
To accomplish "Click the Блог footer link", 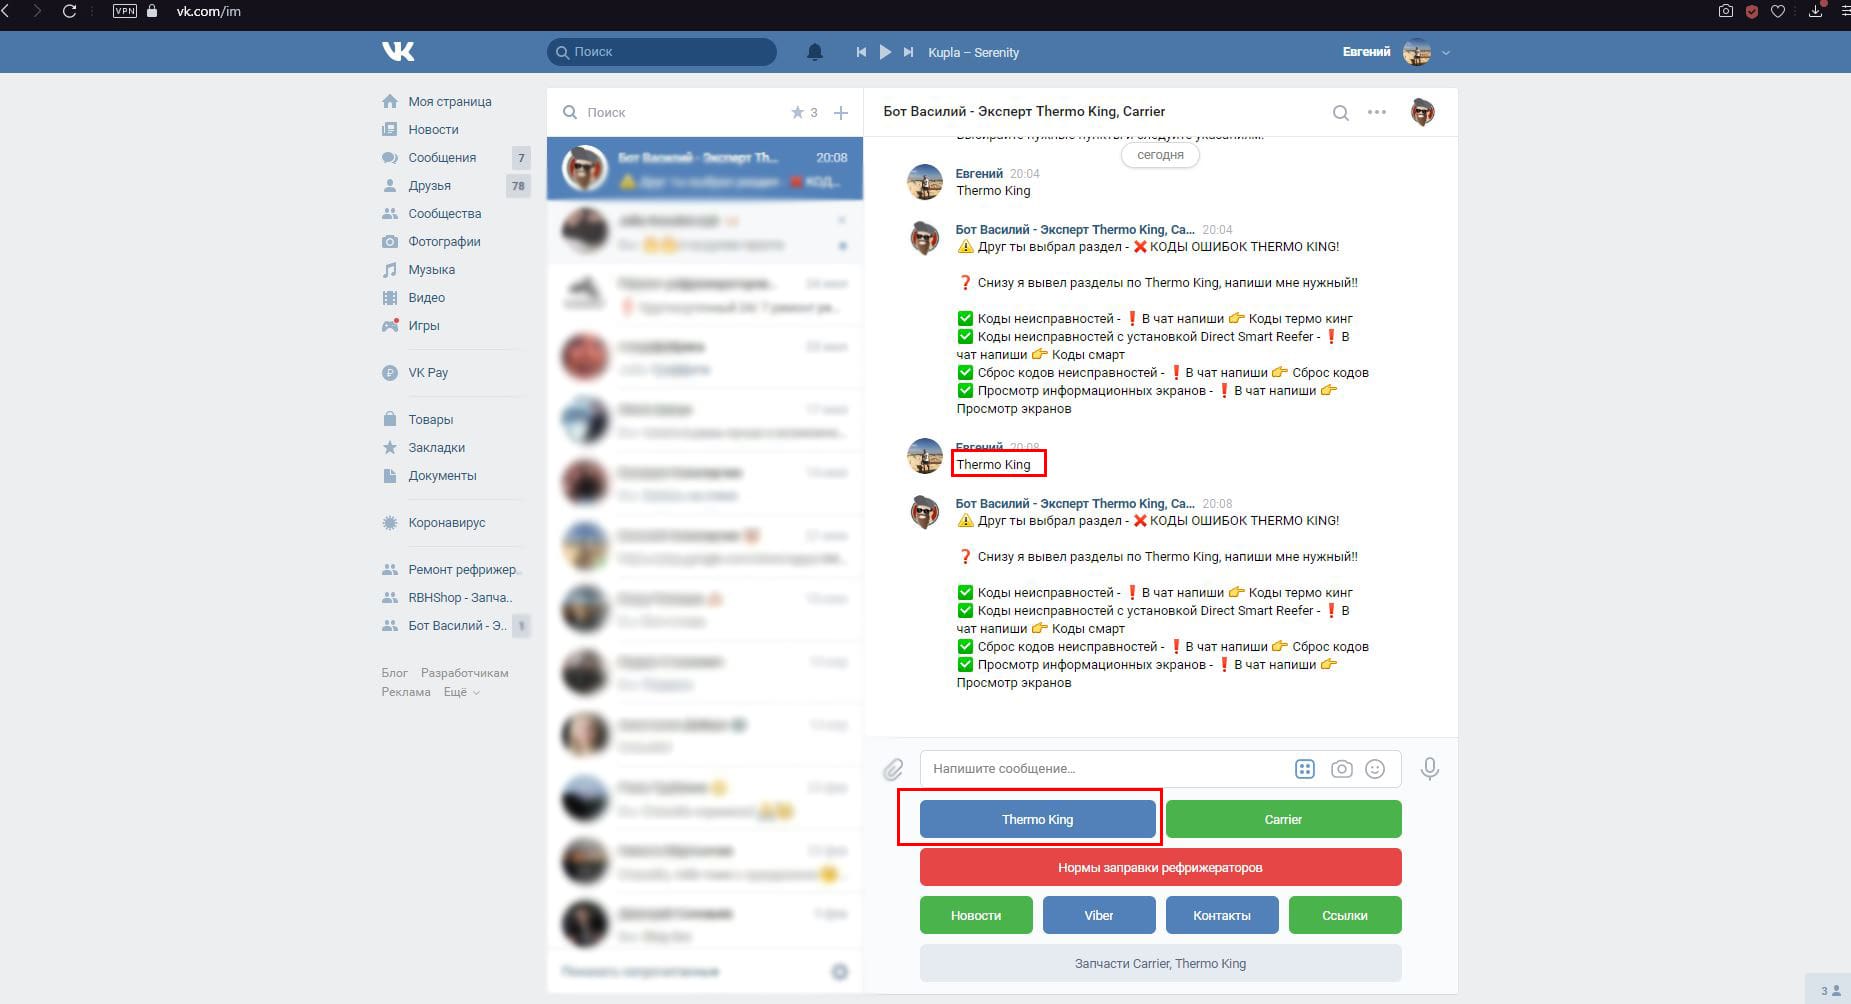I will (394, 673).
